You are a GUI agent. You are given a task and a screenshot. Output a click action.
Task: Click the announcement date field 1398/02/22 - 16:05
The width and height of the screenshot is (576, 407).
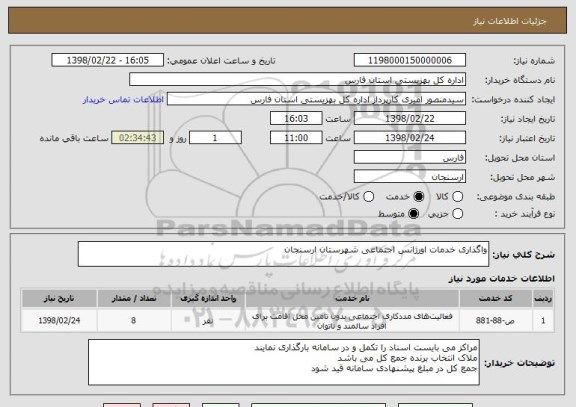pos(108,60)
